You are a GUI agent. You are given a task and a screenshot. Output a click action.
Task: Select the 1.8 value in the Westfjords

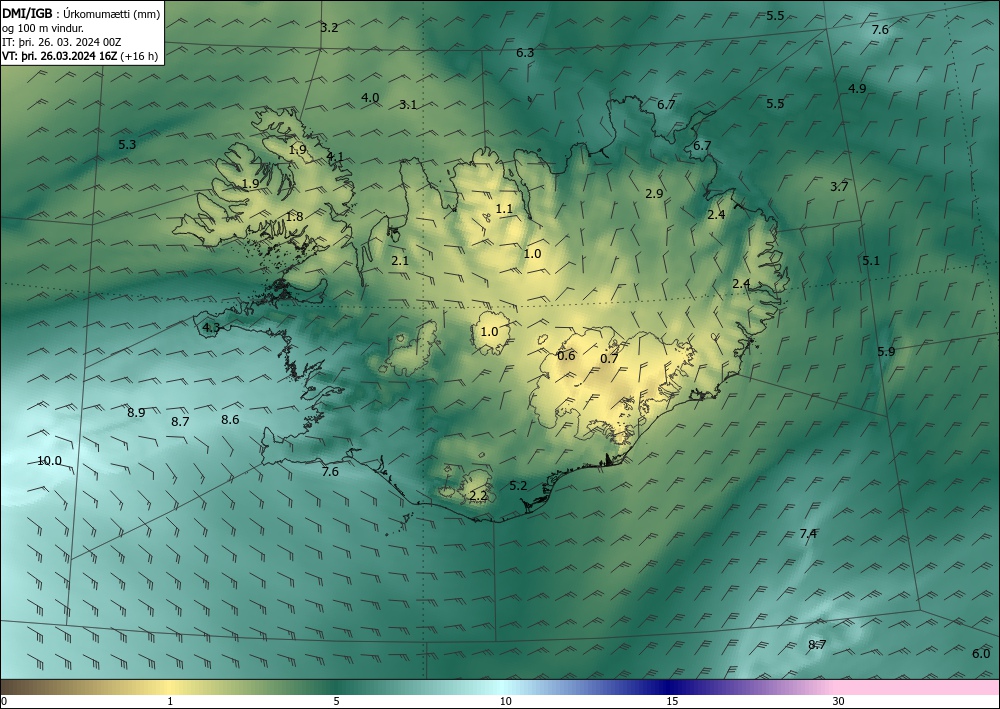pos(294,217)
